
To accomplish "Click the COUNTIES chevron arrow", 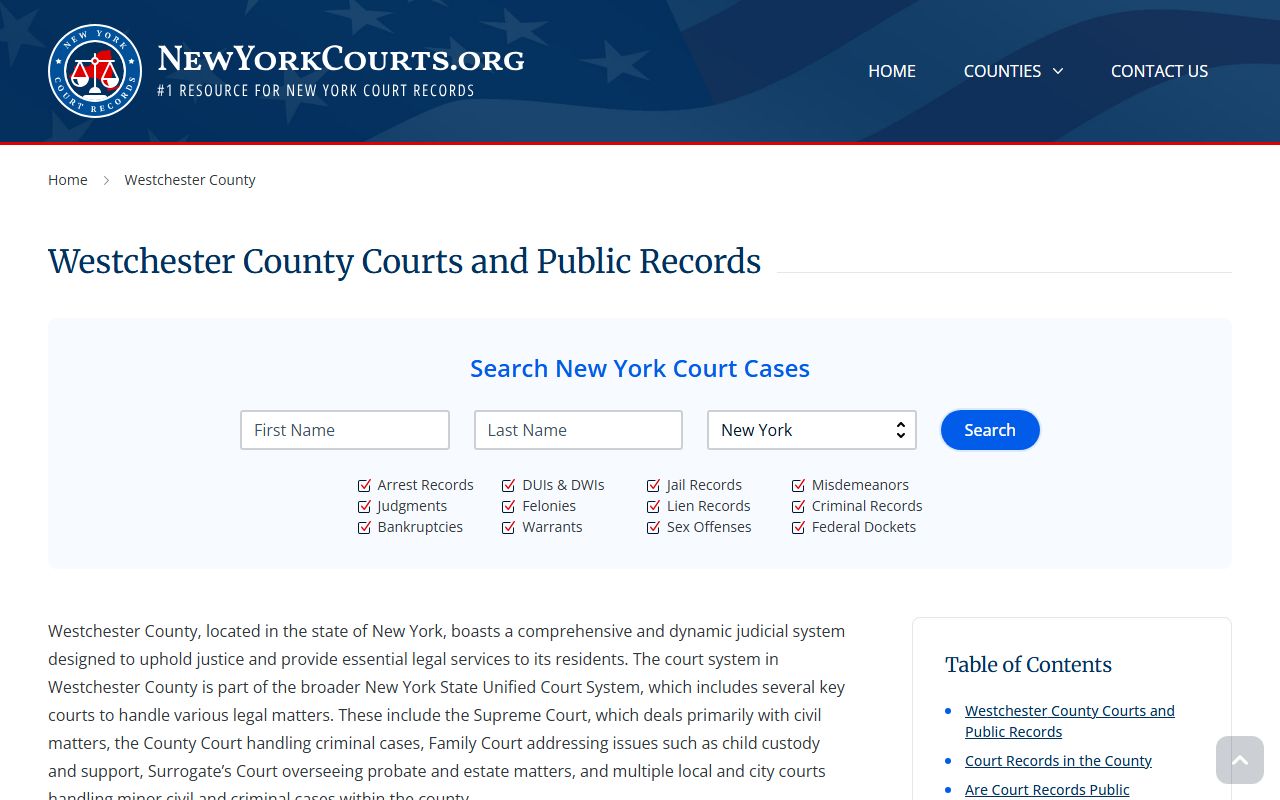I will coord(1057,71).
